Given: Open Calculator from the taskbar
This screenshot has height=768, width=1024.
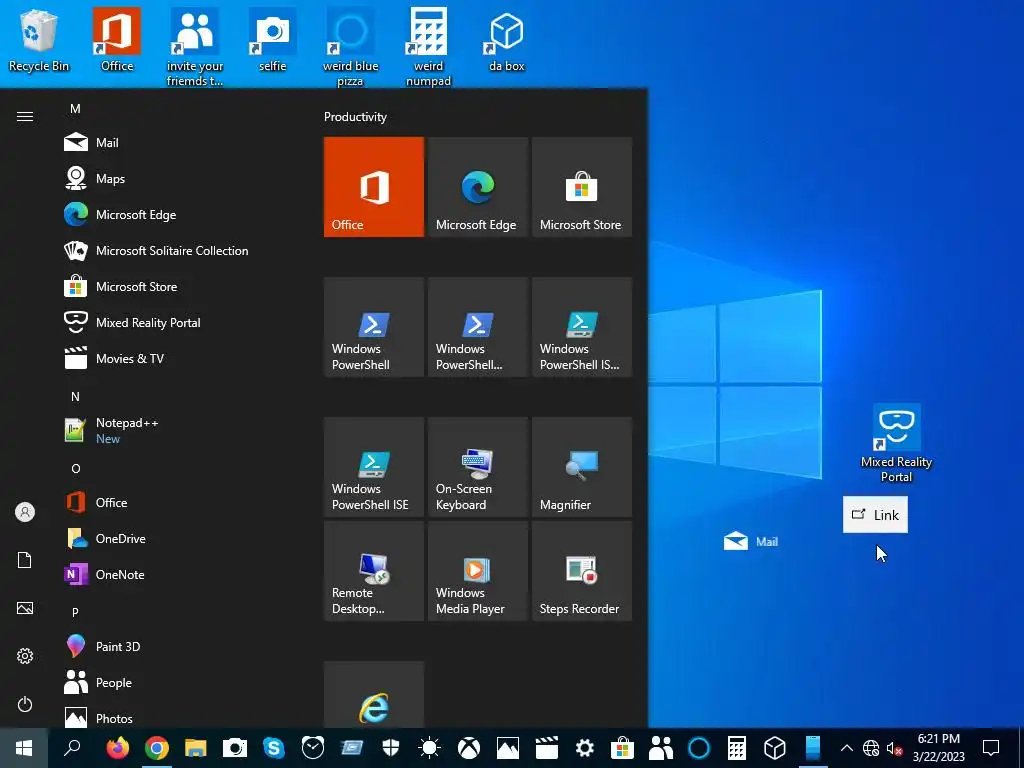Looking at the screenshot, I should (737, 748).
